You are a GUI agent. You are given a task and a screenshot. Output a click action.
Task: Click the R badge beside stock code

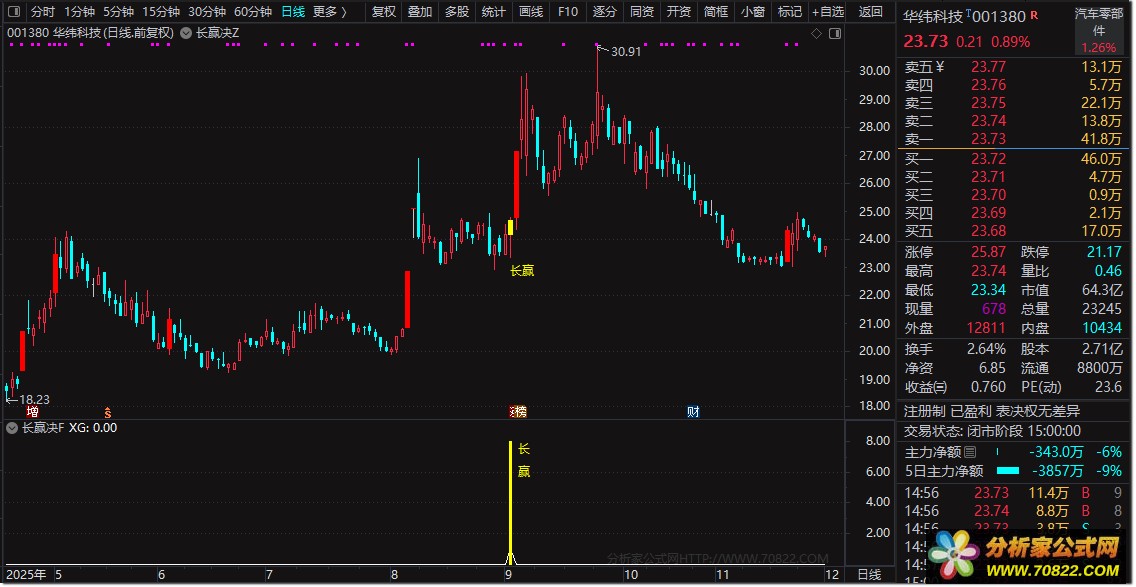[x=1033, y=15]
